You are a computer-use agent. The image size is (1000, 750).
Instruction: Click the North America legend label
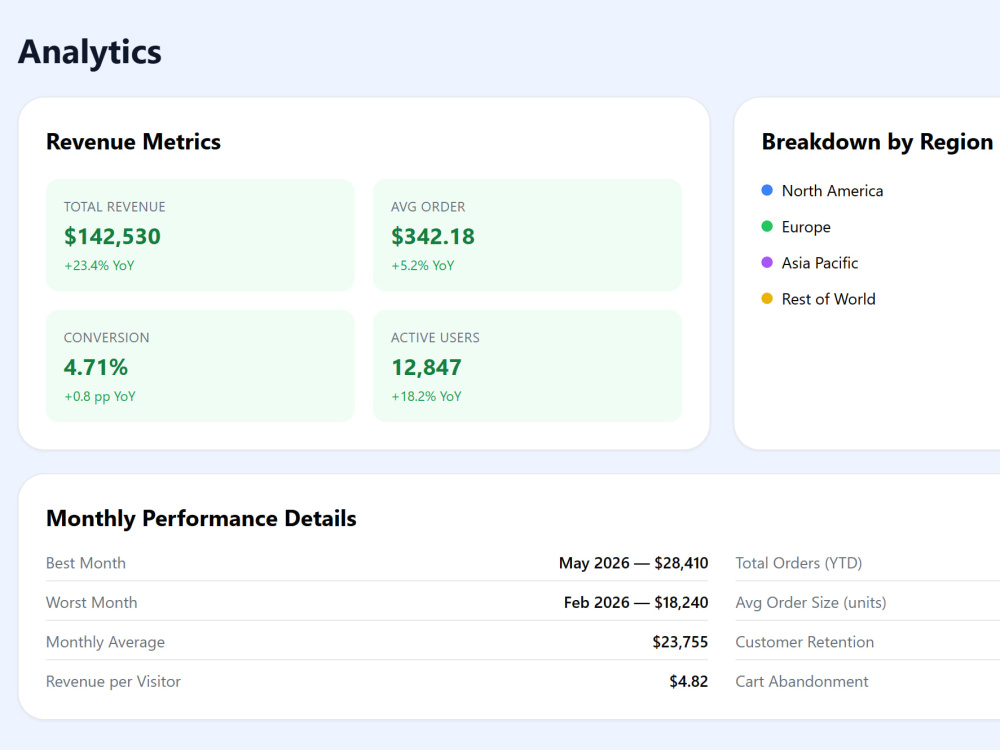(x=832, y=191)
